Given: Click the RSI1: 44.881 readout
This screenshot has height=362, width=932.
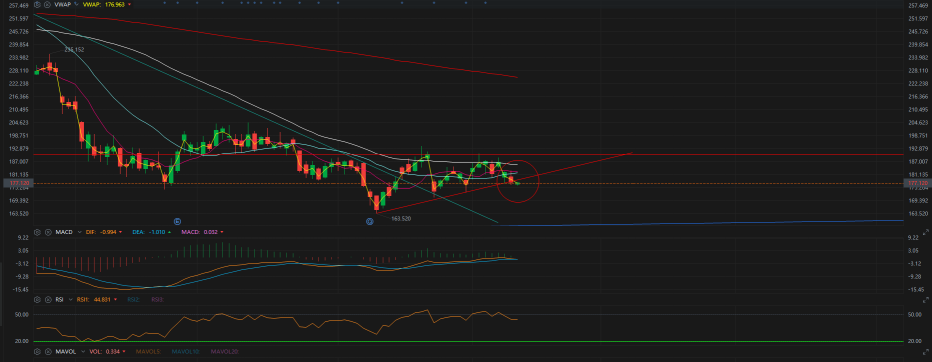Looking at the screenshot, I should tap(93, 300).
